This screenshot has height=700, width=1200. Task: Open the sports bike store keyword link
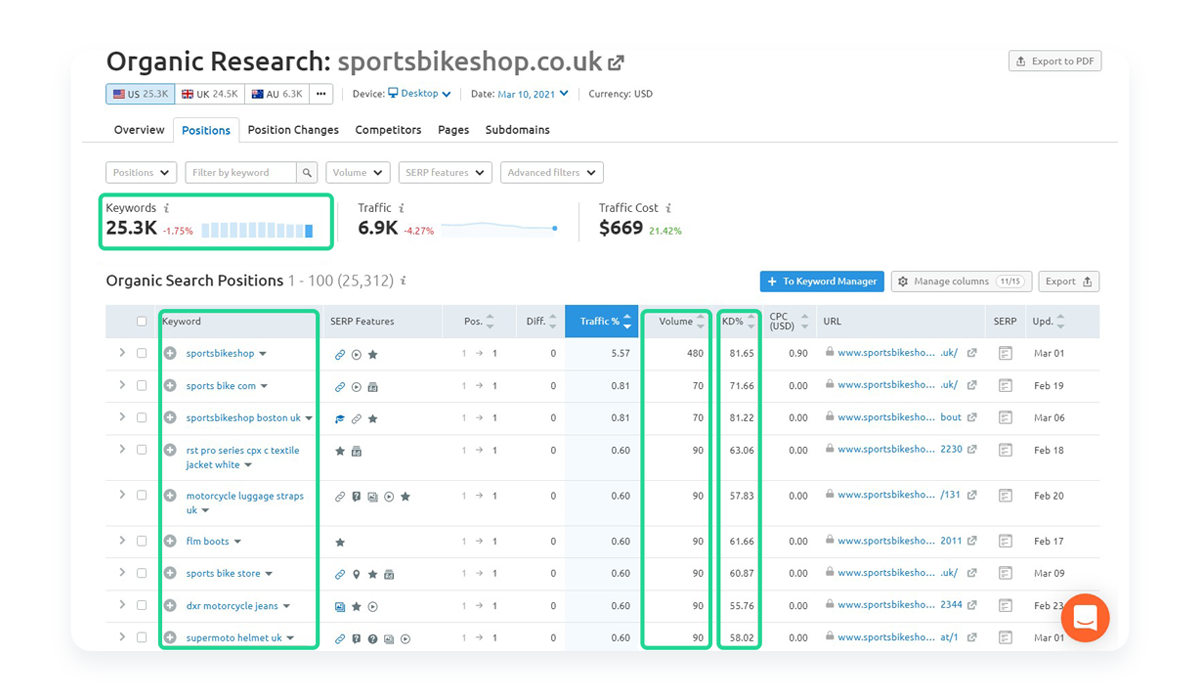pos(223,573)
